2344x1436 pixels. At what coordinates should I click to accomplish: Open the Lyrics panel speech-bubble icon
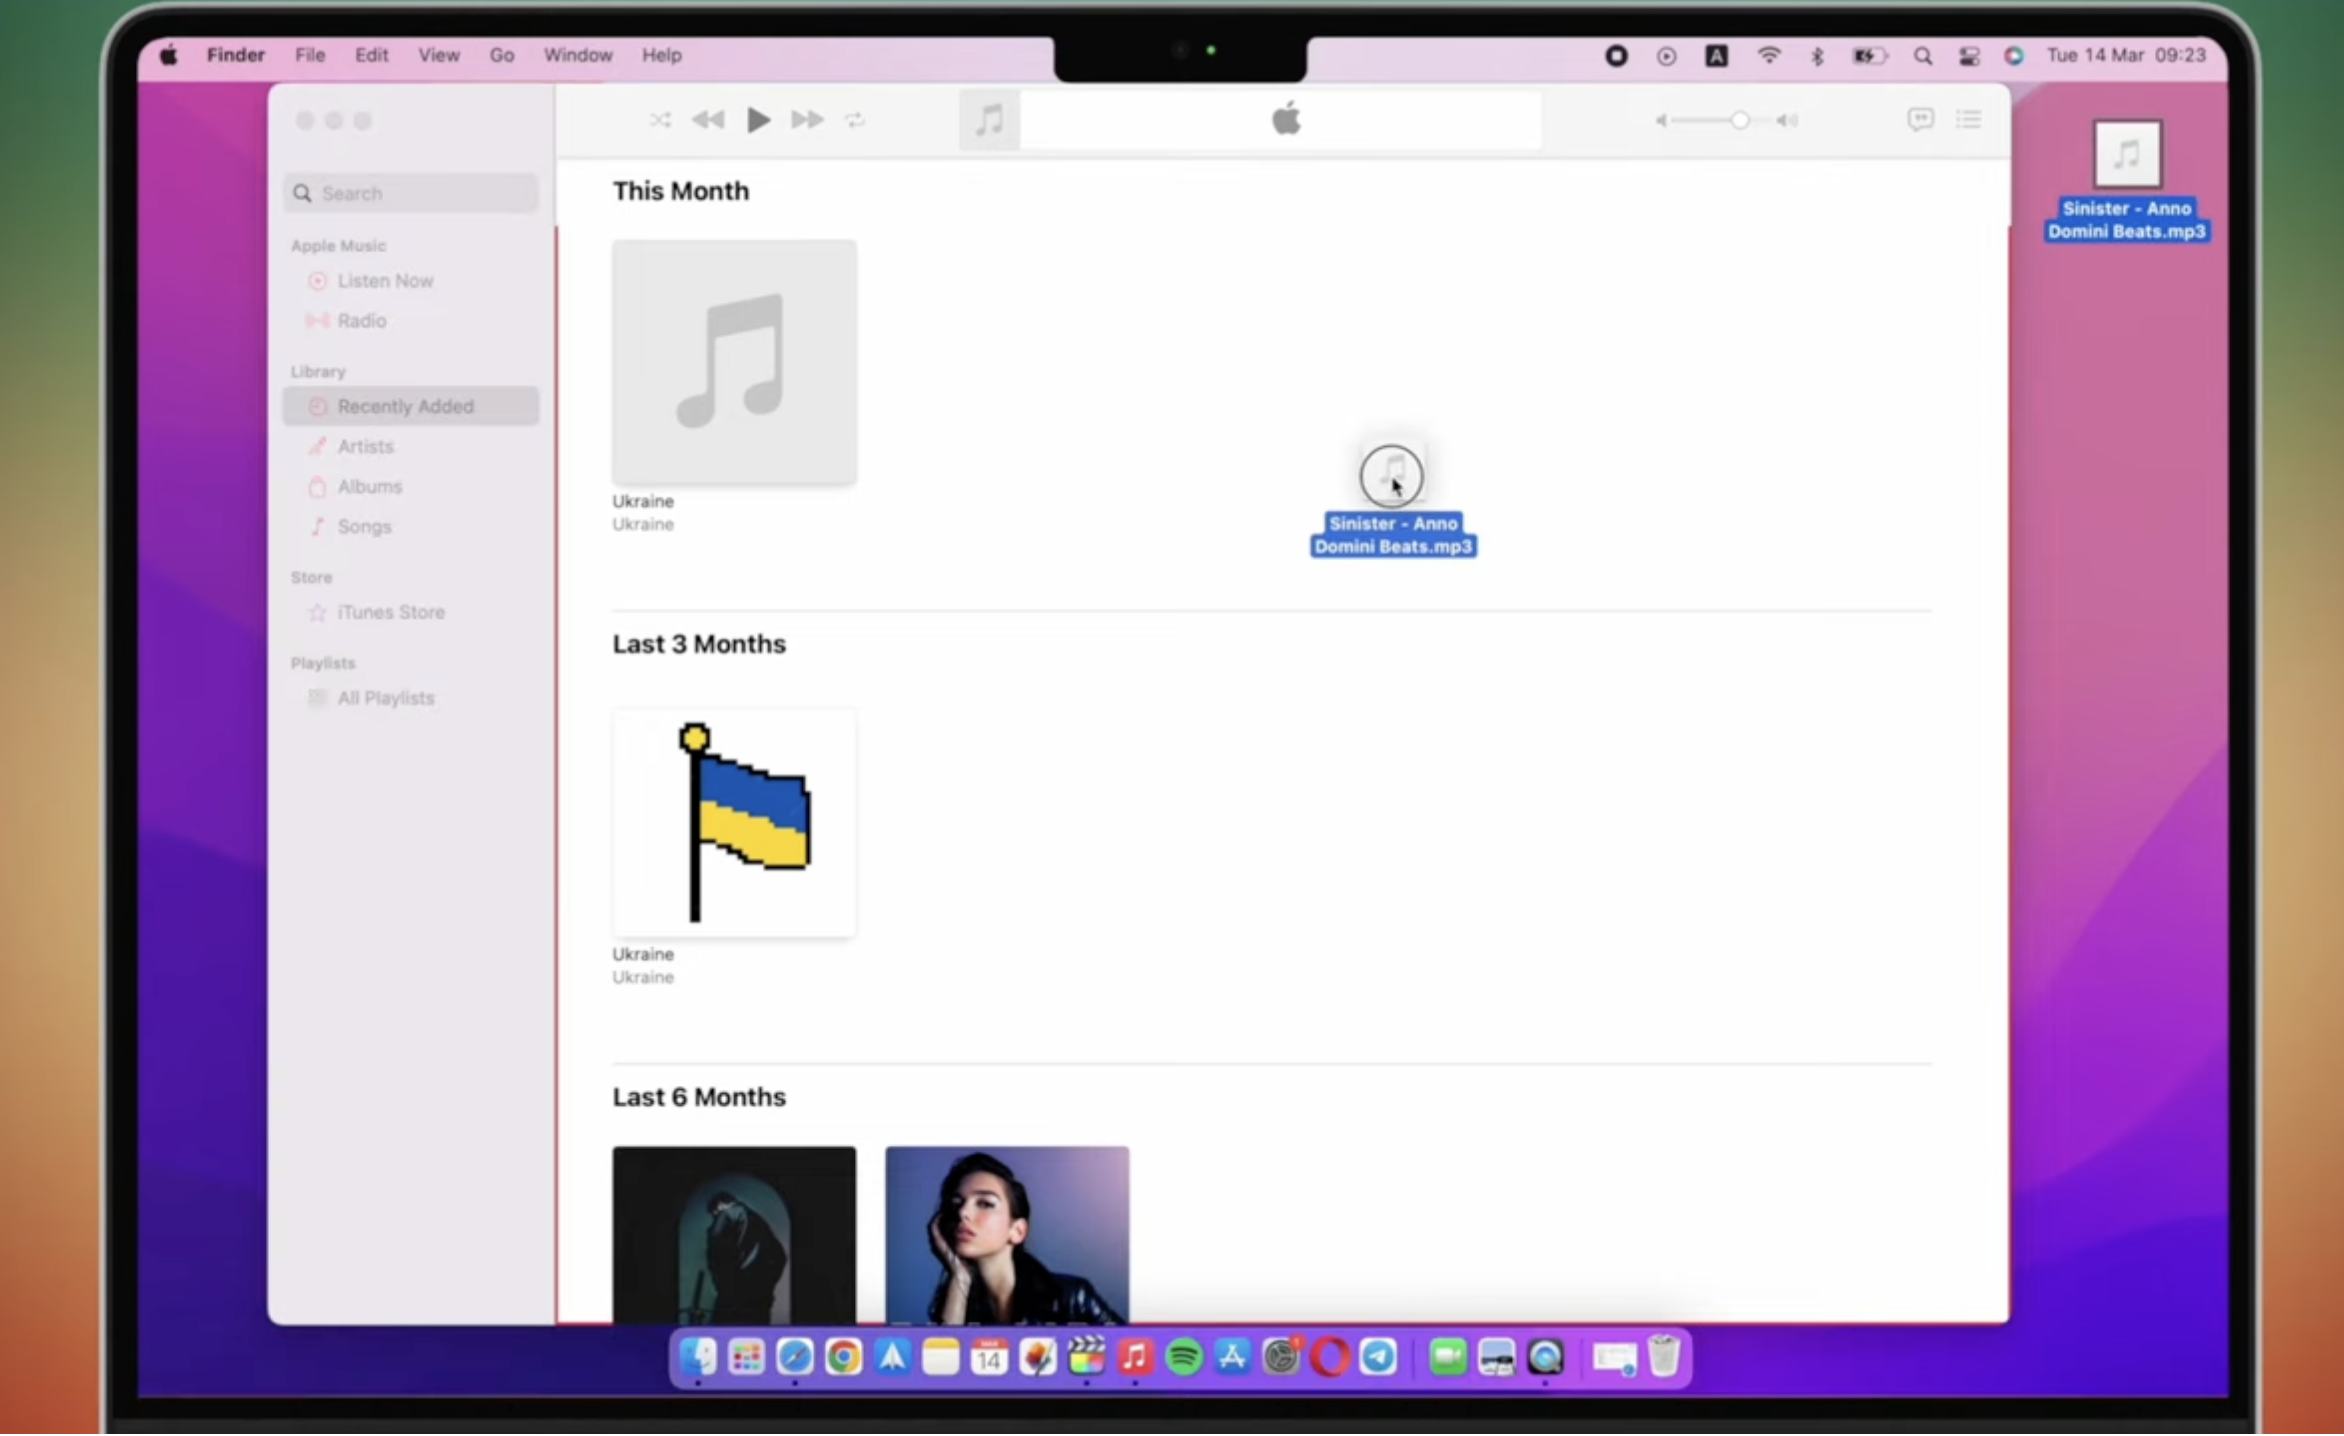tap(1920, 120)
